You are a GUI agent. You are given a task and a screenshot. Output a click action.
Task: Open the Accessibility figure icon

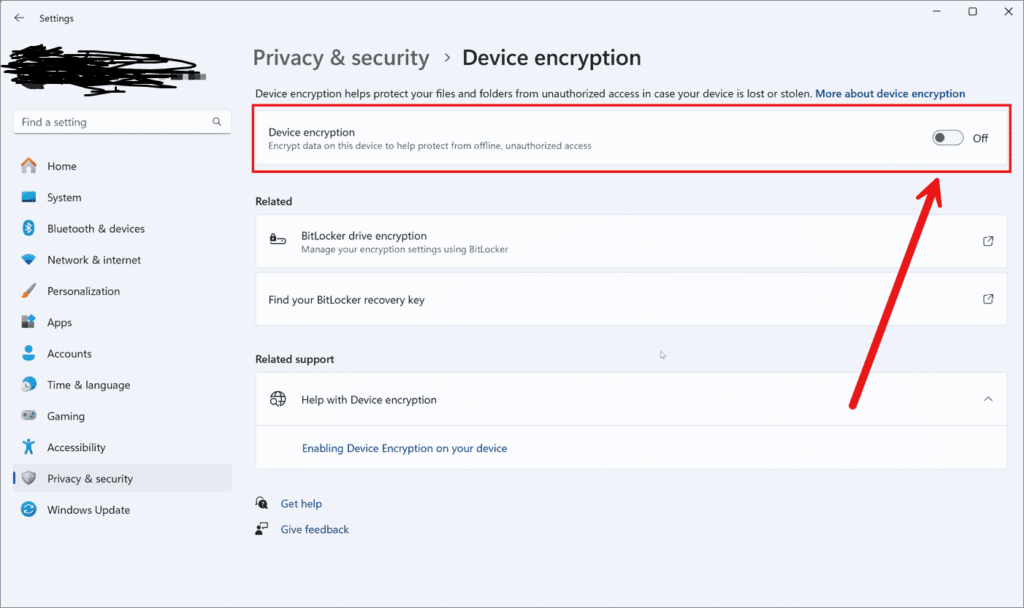click(29, 447)
